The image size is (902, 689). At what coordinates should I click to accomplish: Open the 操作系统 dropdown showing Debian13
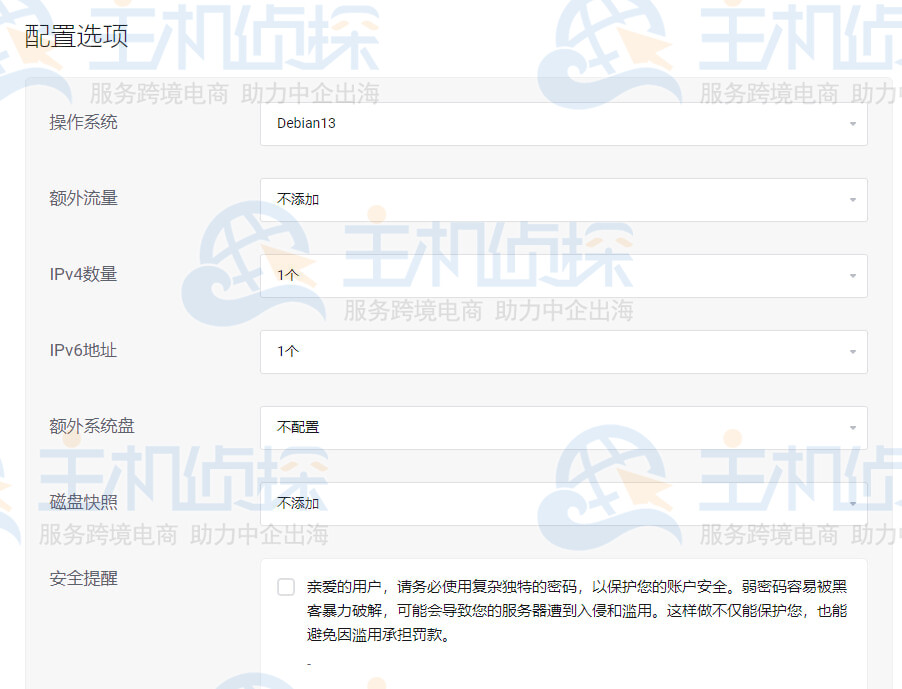(563, 124)
